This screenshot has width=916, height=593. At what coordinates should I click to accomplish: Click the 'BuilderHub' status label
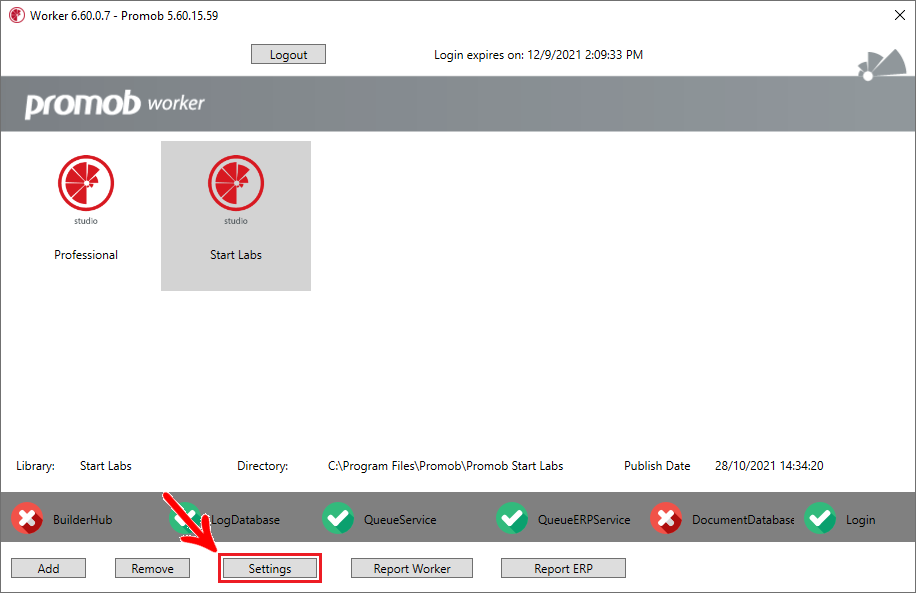click(x=82, y=519)
